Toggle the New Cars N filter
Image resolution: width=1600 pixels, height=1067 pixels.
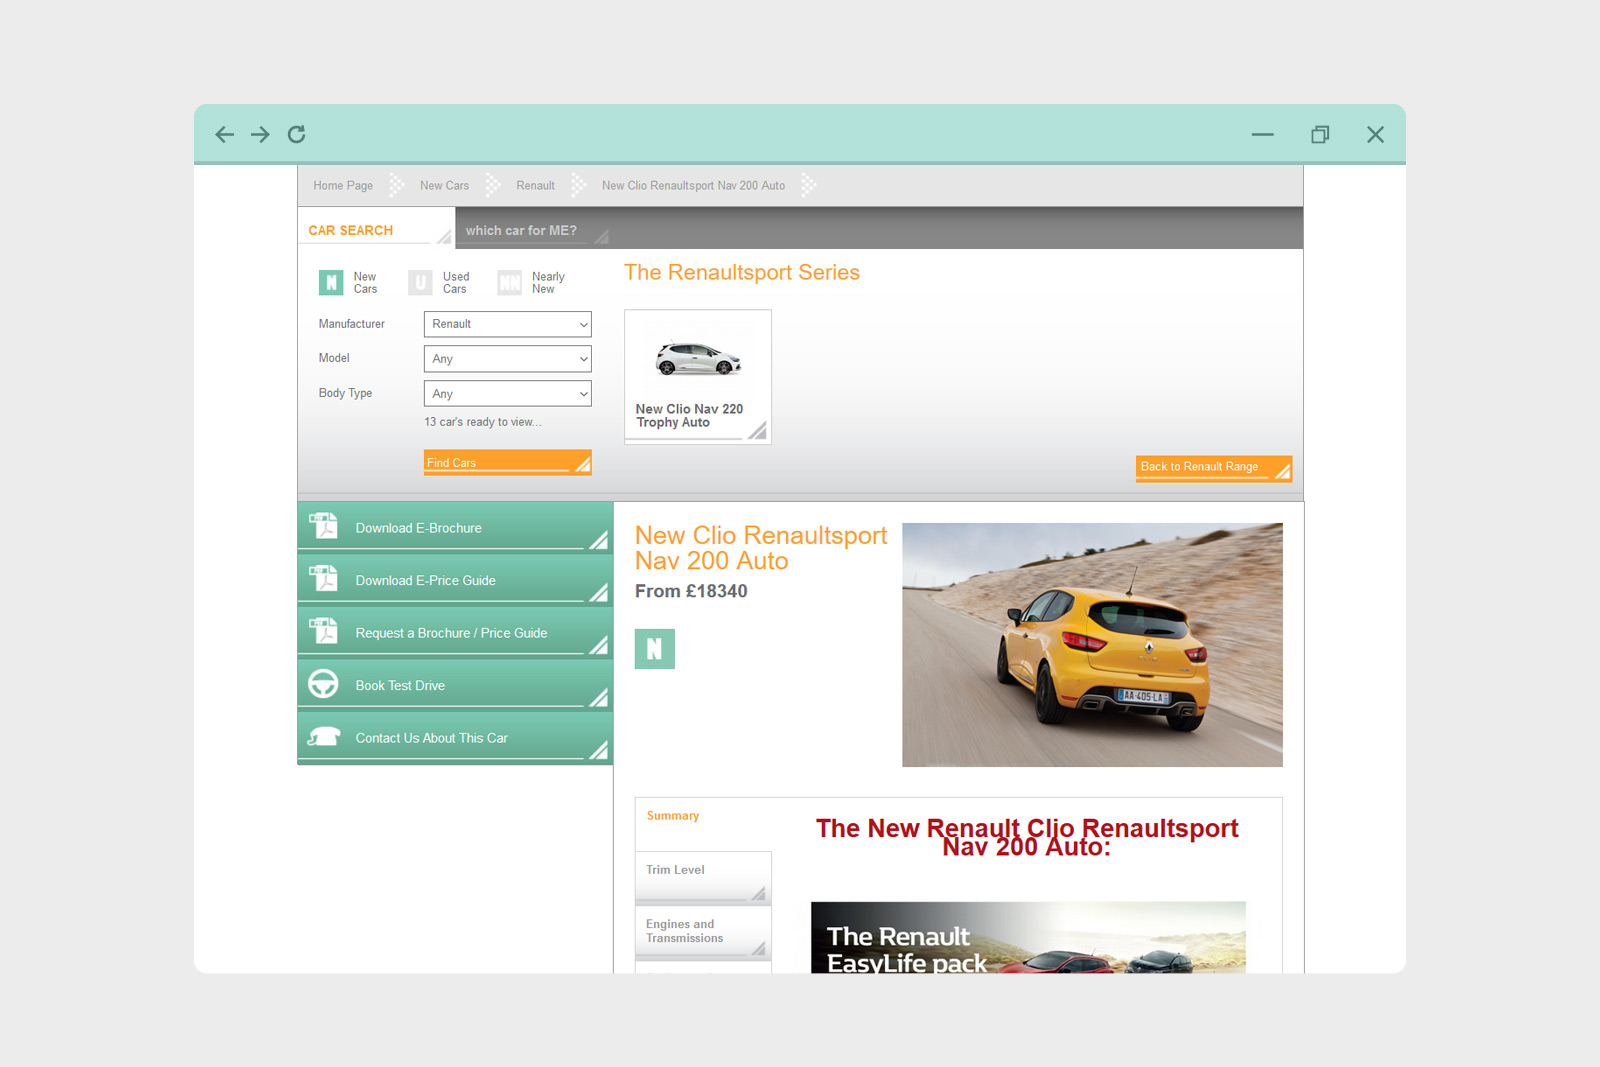click(x=331, y=283)
